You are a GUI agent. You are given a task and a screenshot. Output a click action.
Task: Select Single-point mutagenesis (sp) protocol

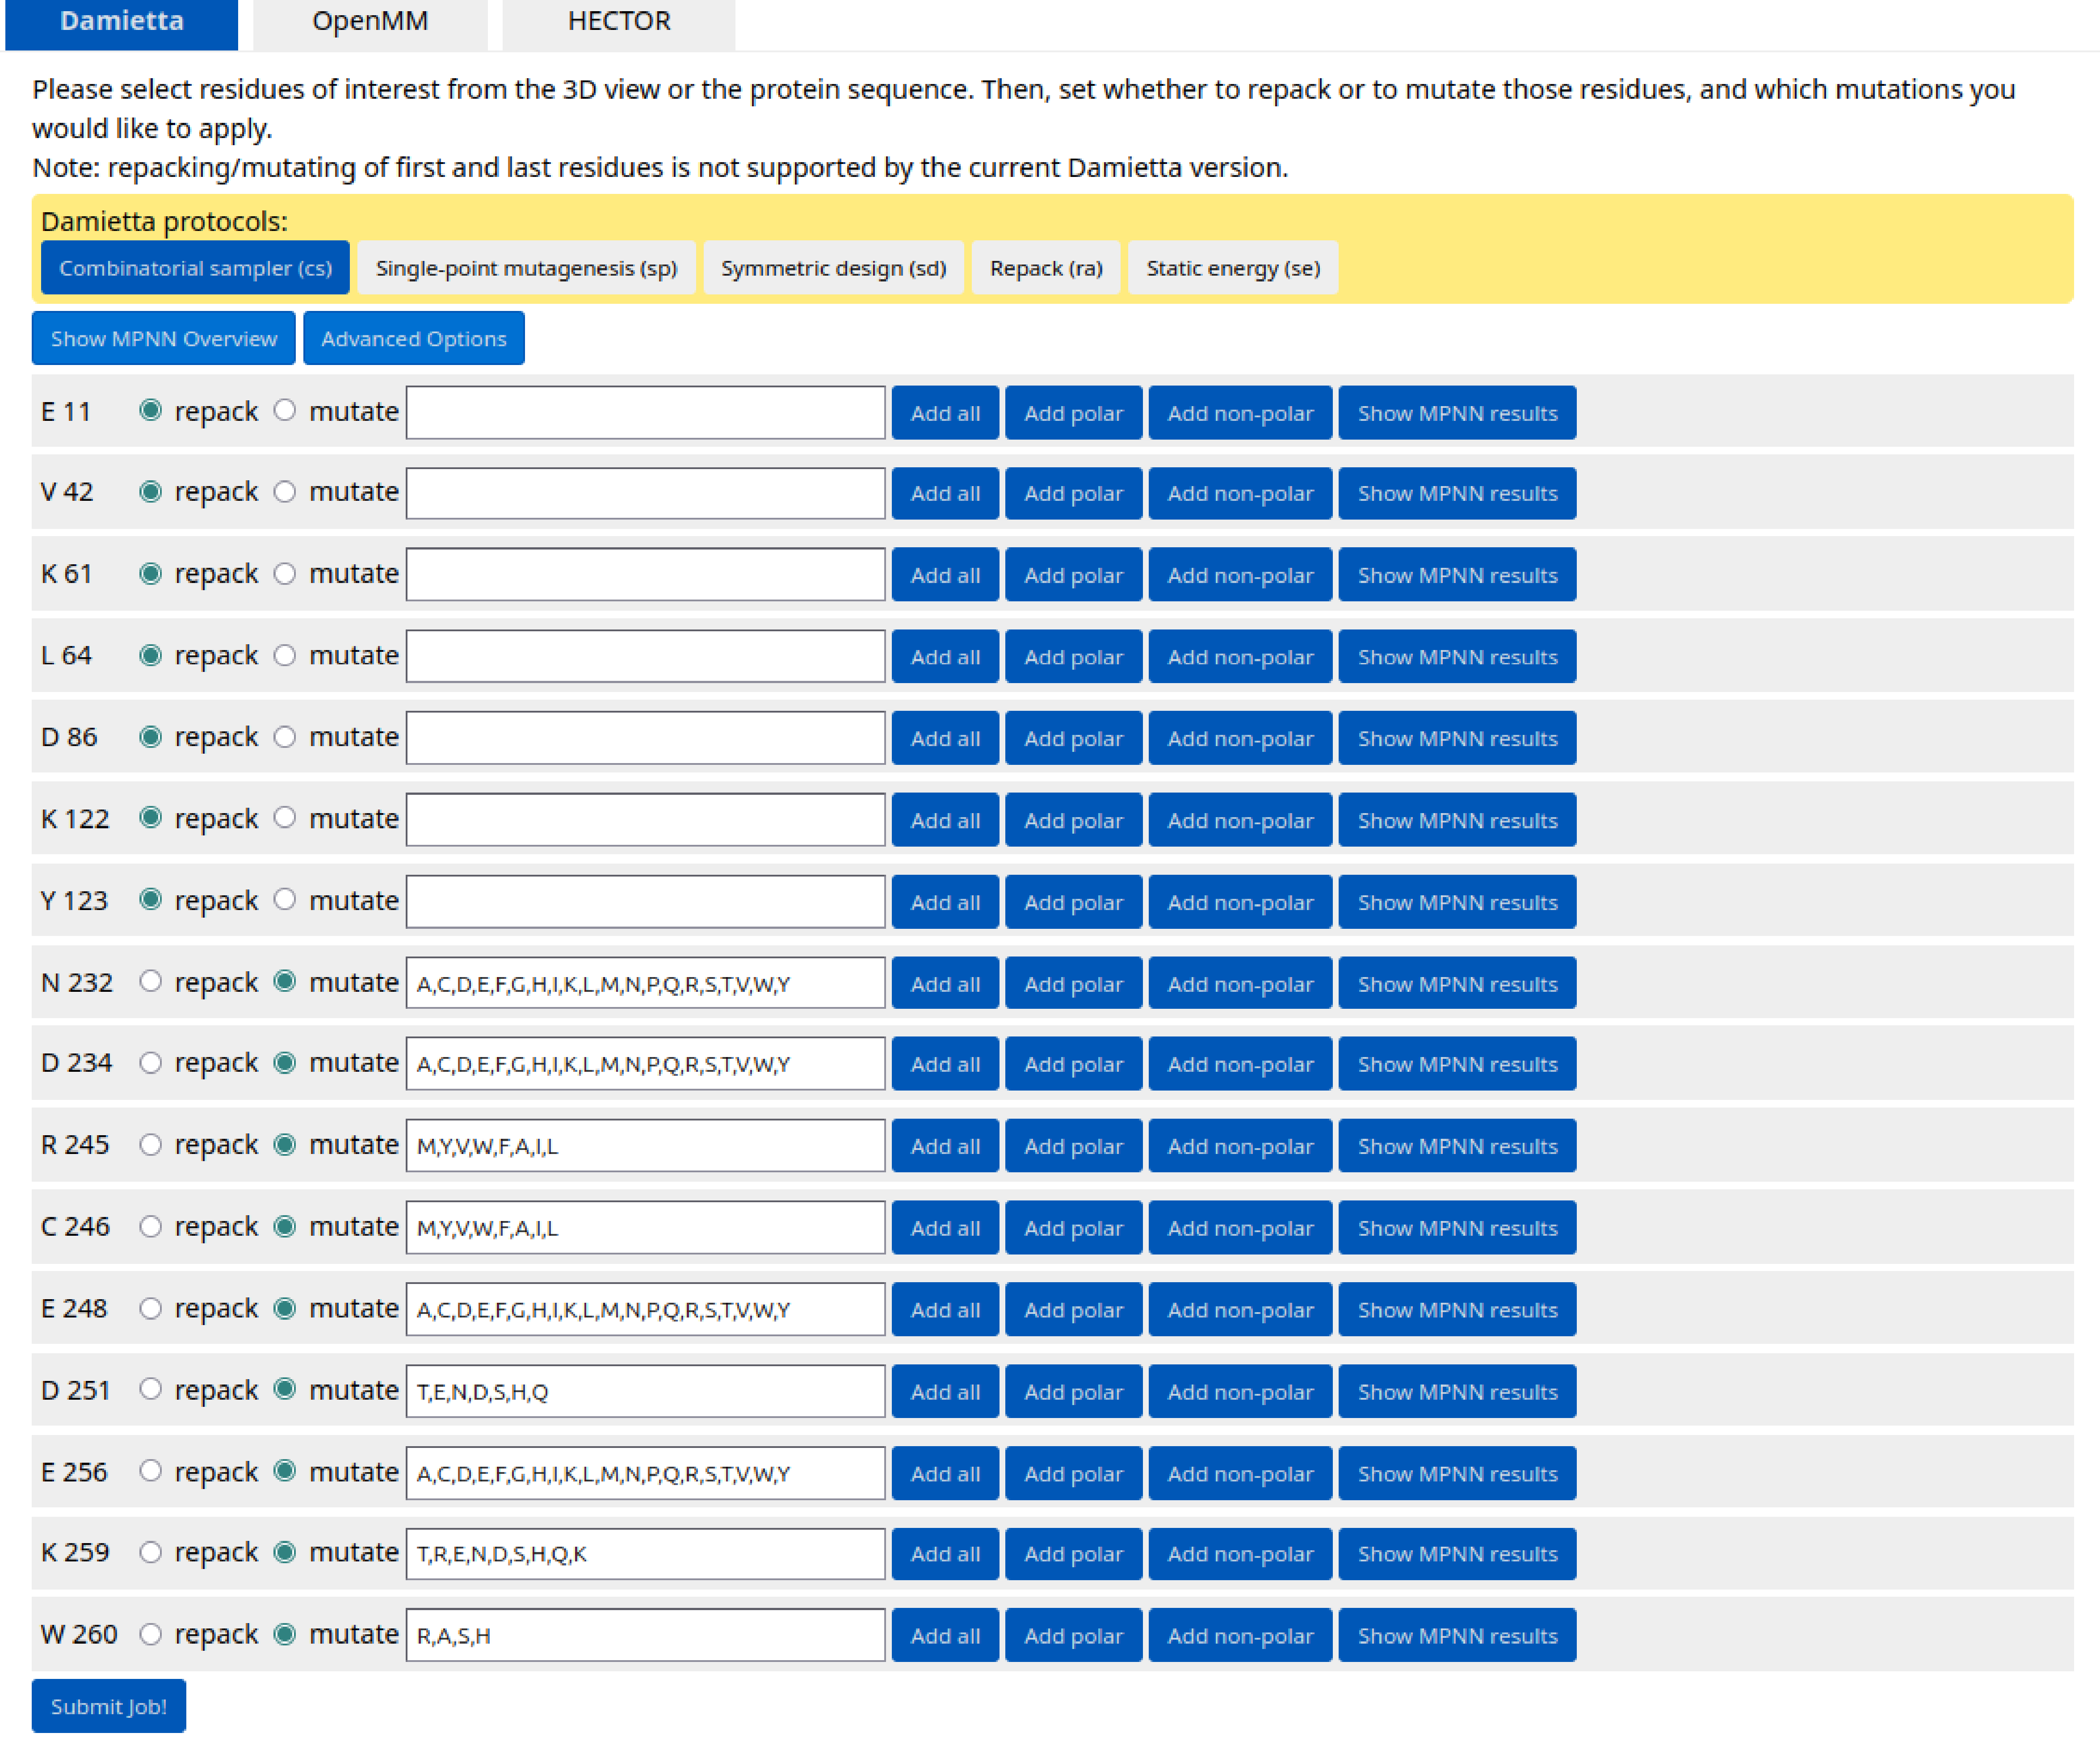click(x=526, y=268)
